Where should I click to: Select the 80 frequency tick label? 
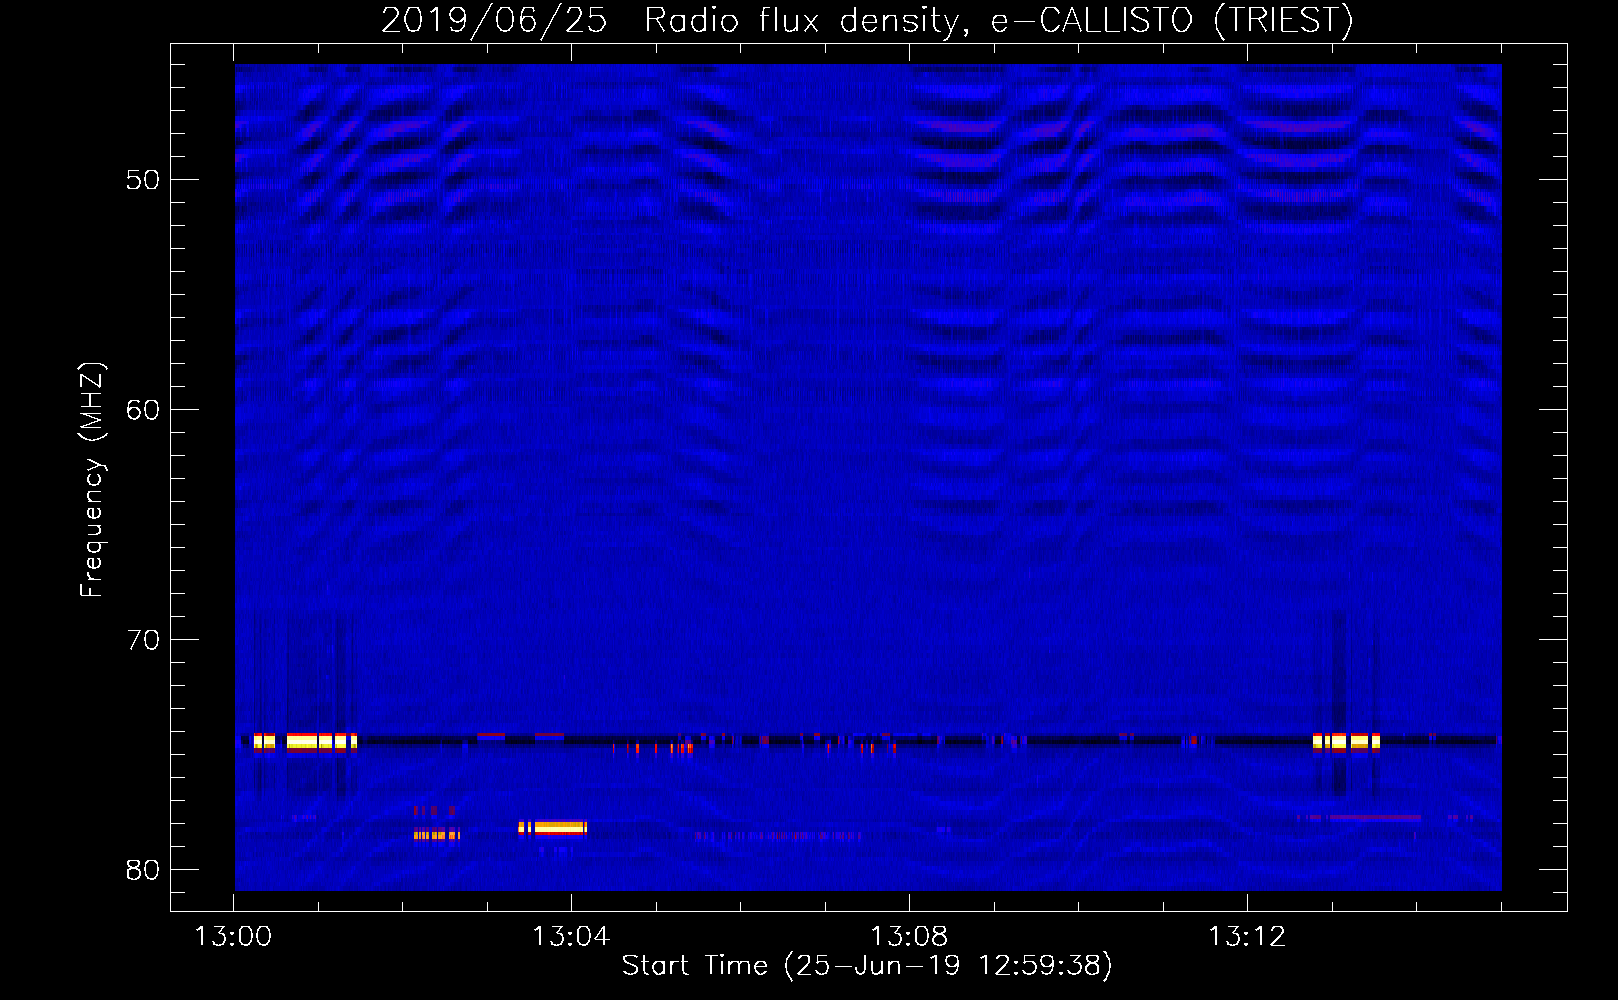(x=143, y=870)
